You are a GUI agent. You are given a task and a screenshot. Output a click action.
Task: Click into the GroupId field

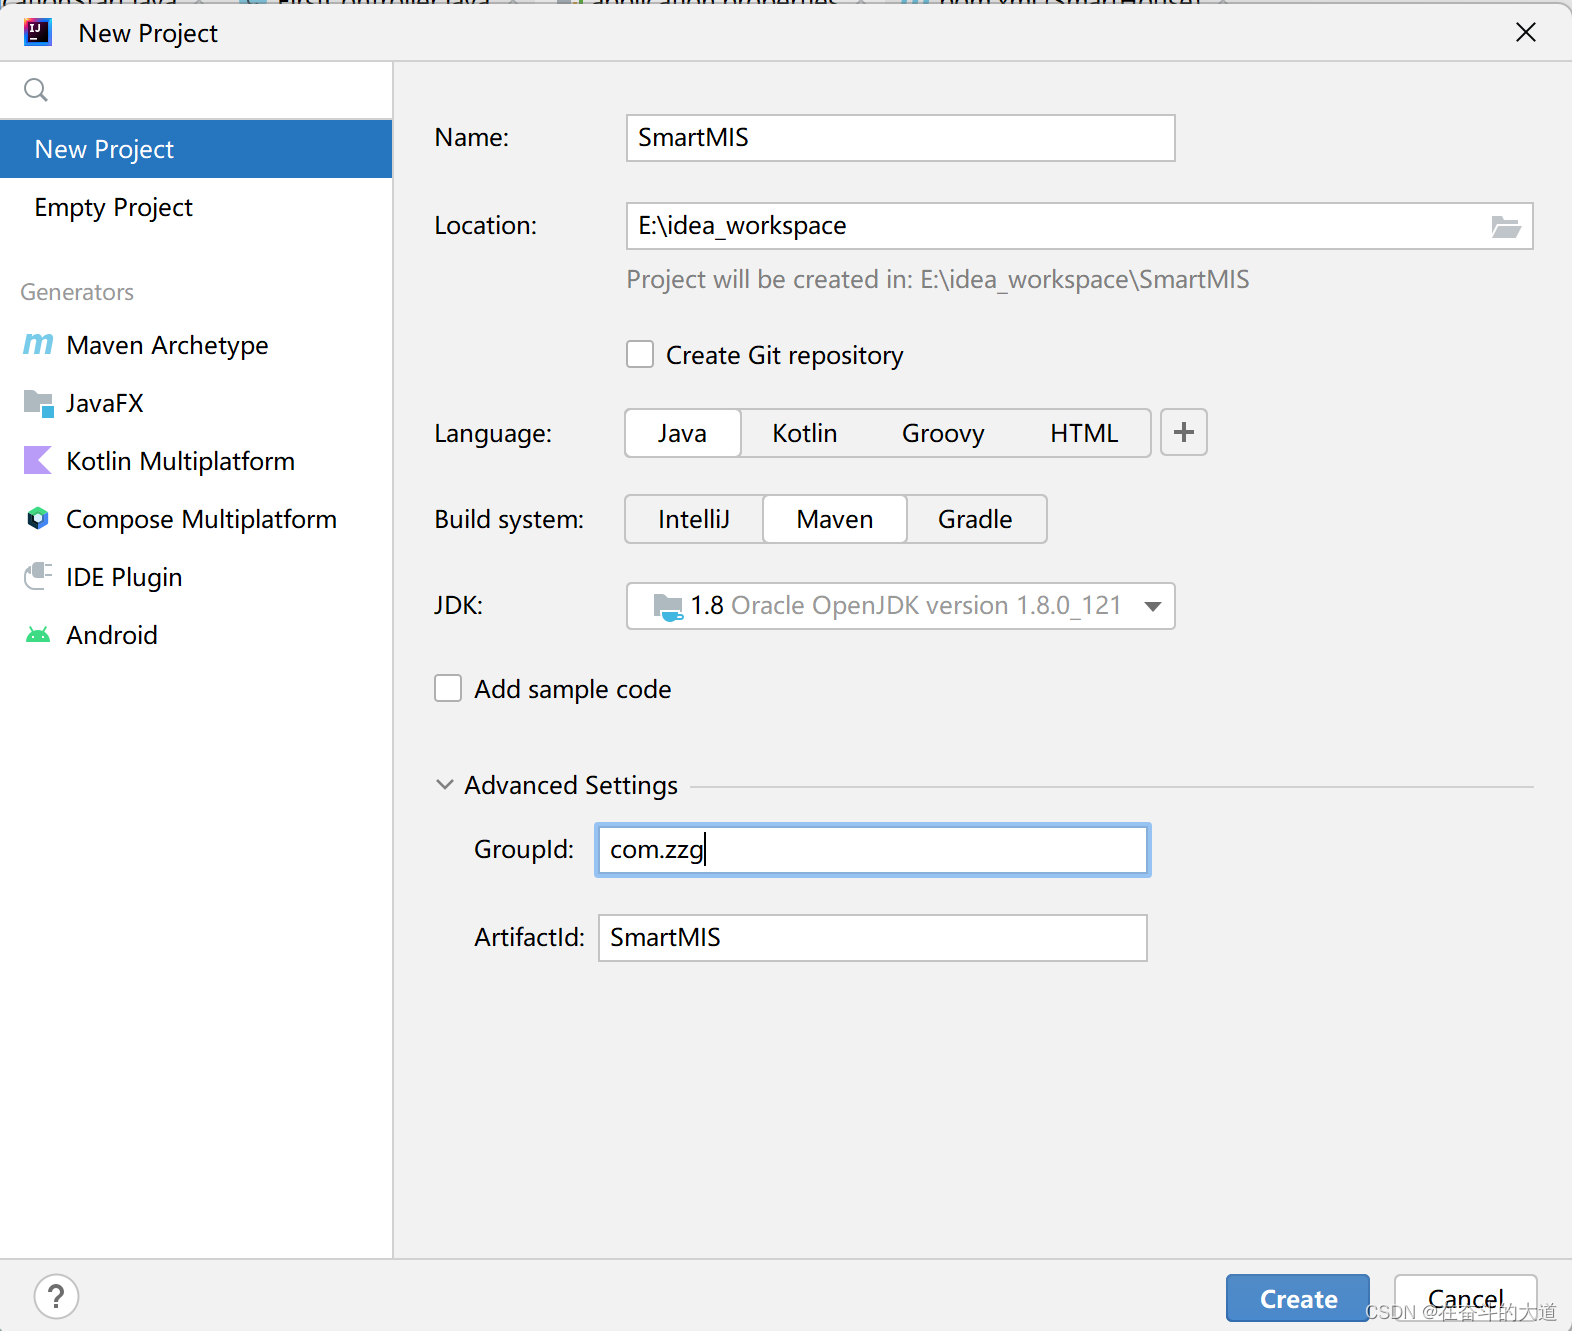click(x=872, y=850)
